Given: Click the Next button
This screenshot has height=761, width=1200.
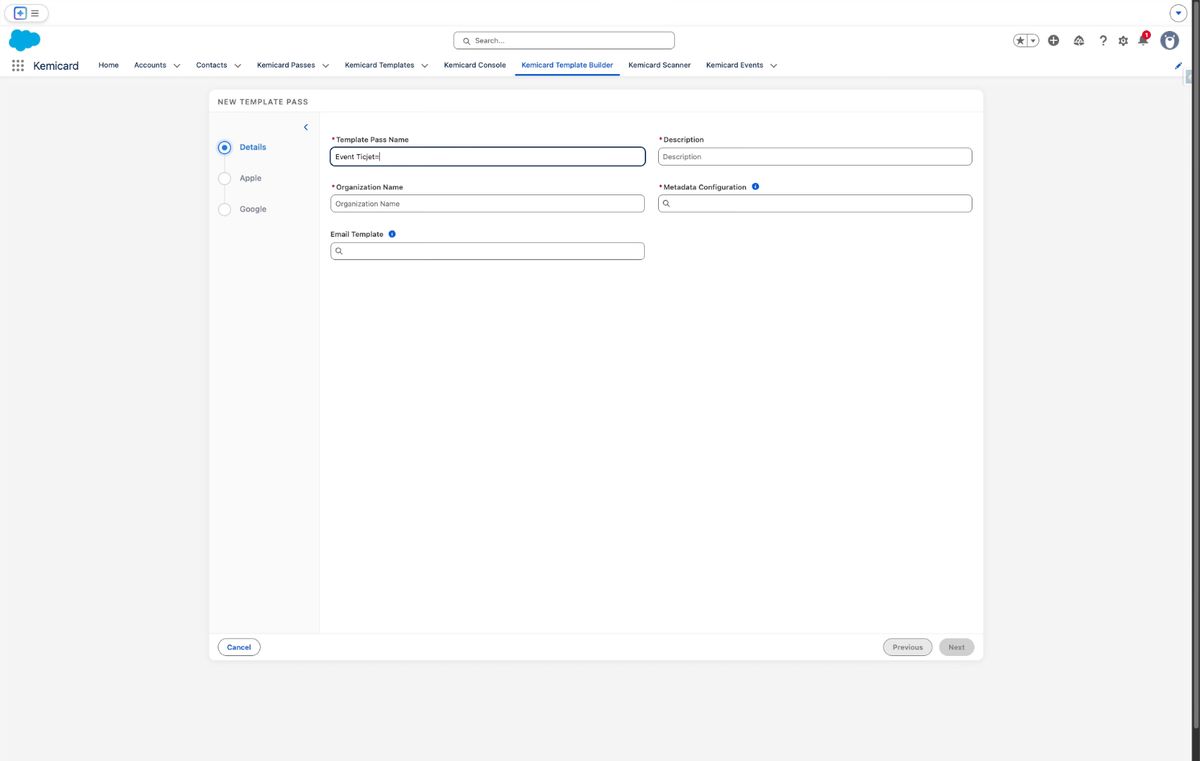Looking at the screenshot, I should click(x=956, y=647).
